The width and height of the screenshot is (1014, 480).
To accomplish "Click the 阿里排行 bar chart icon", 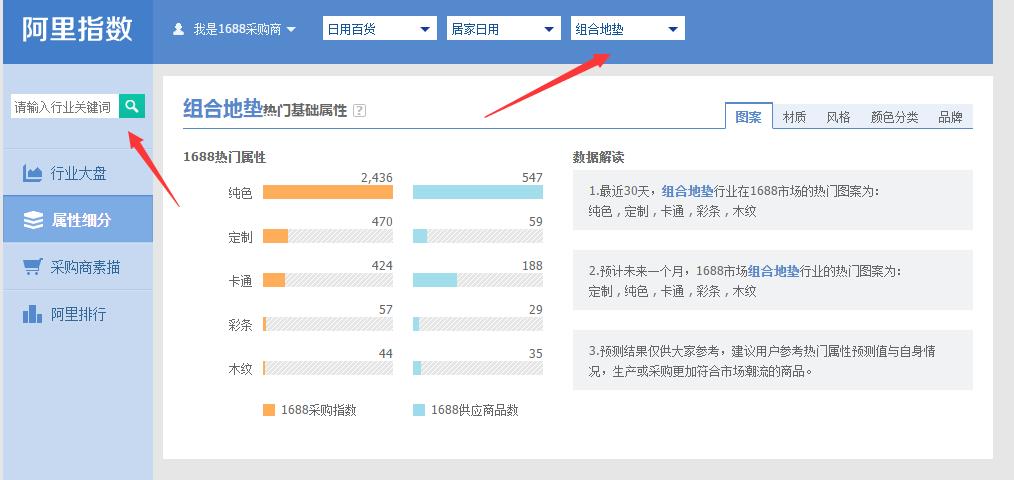I will click(32, 314).
